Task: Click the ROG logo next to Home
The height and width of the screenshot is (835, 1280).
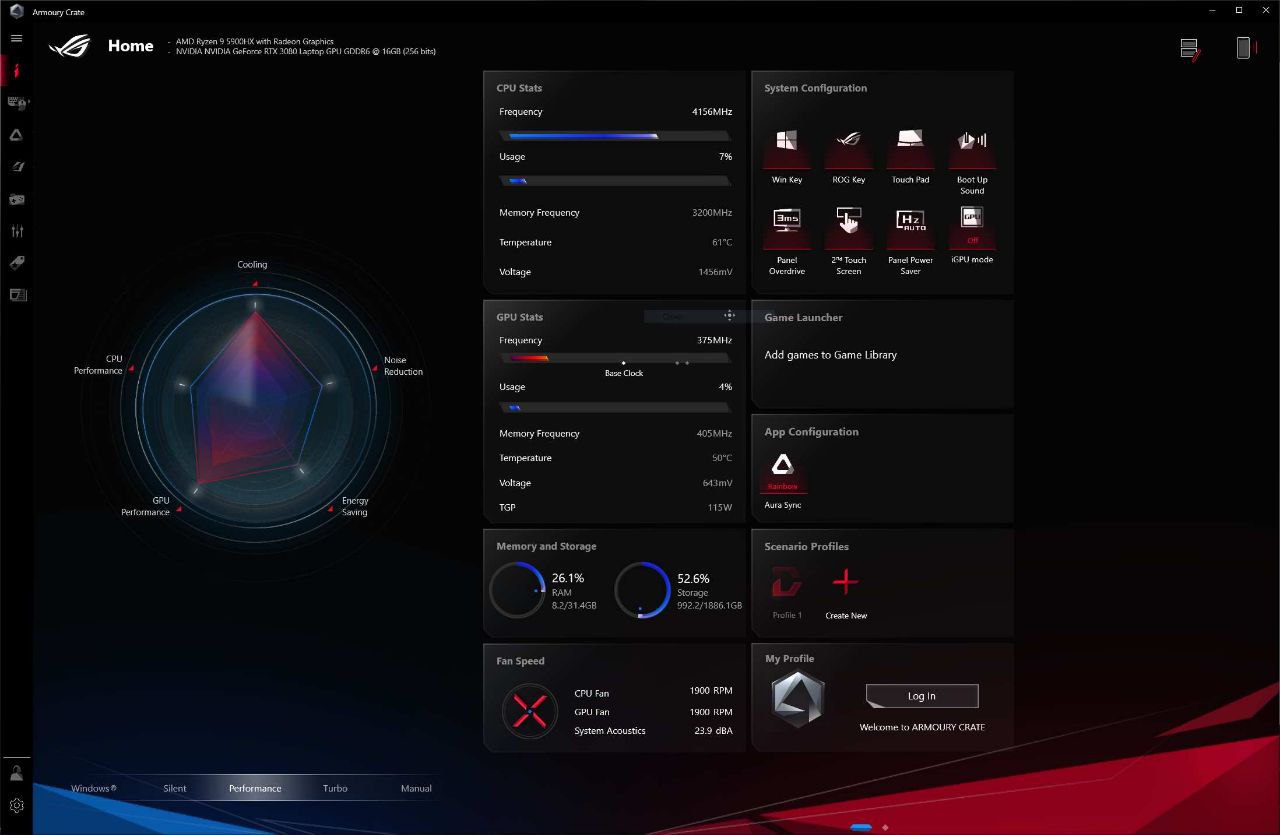Action: click(70, 46)
